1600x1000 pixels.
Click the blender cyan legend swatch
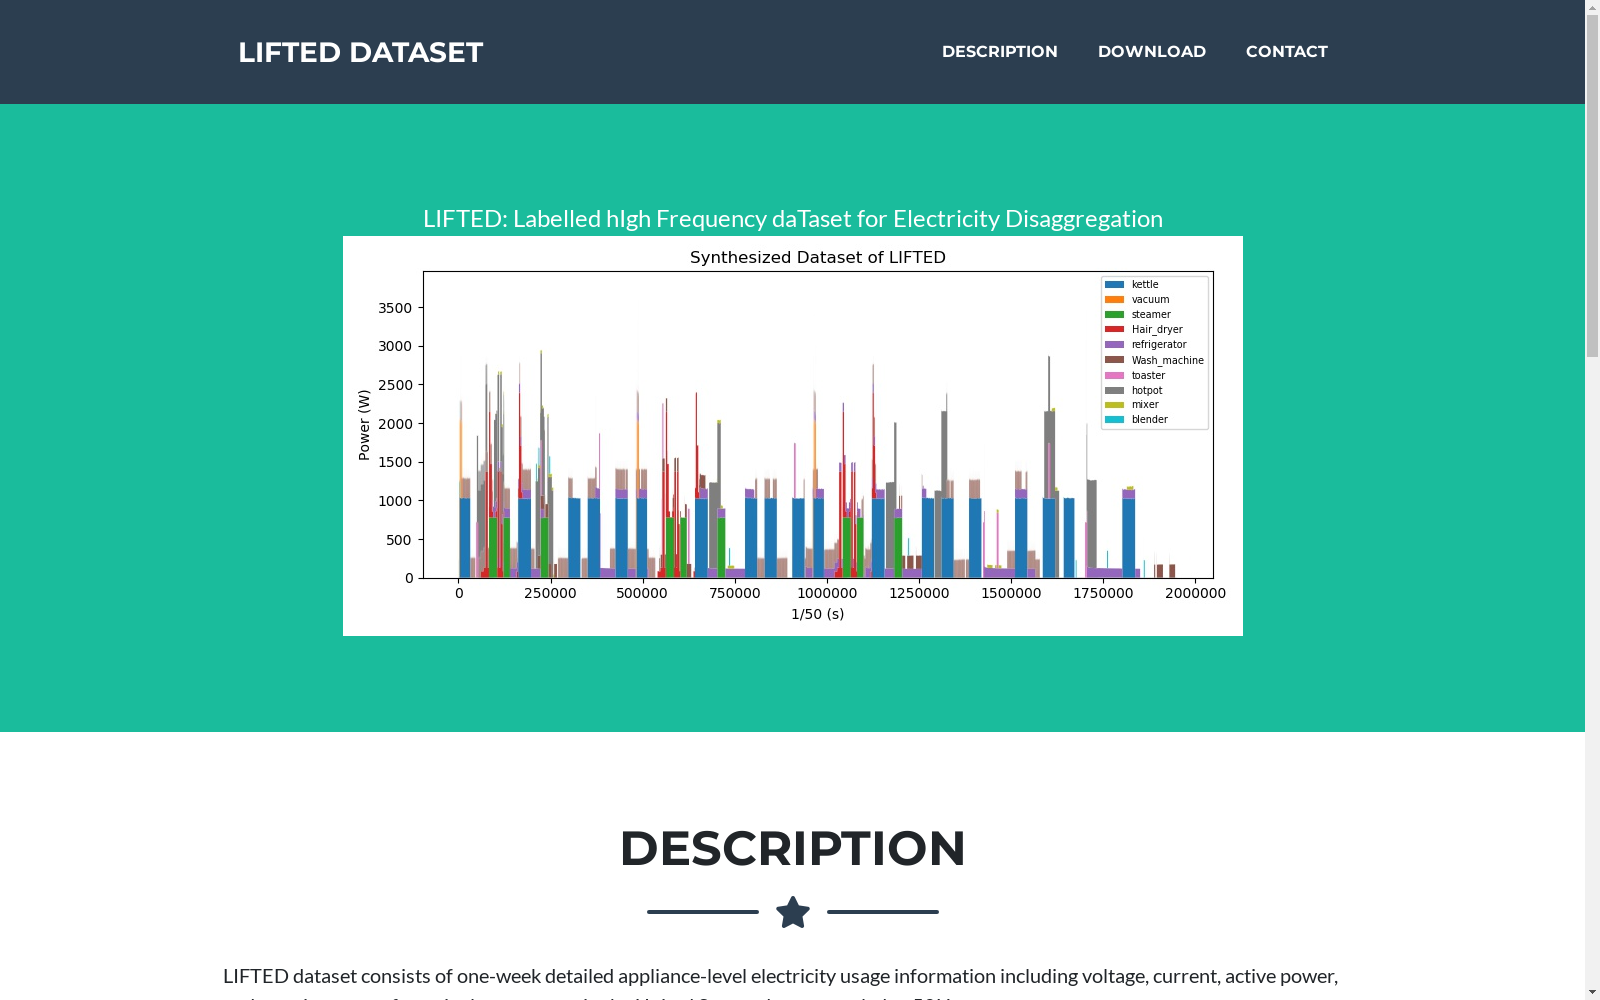1114,420
